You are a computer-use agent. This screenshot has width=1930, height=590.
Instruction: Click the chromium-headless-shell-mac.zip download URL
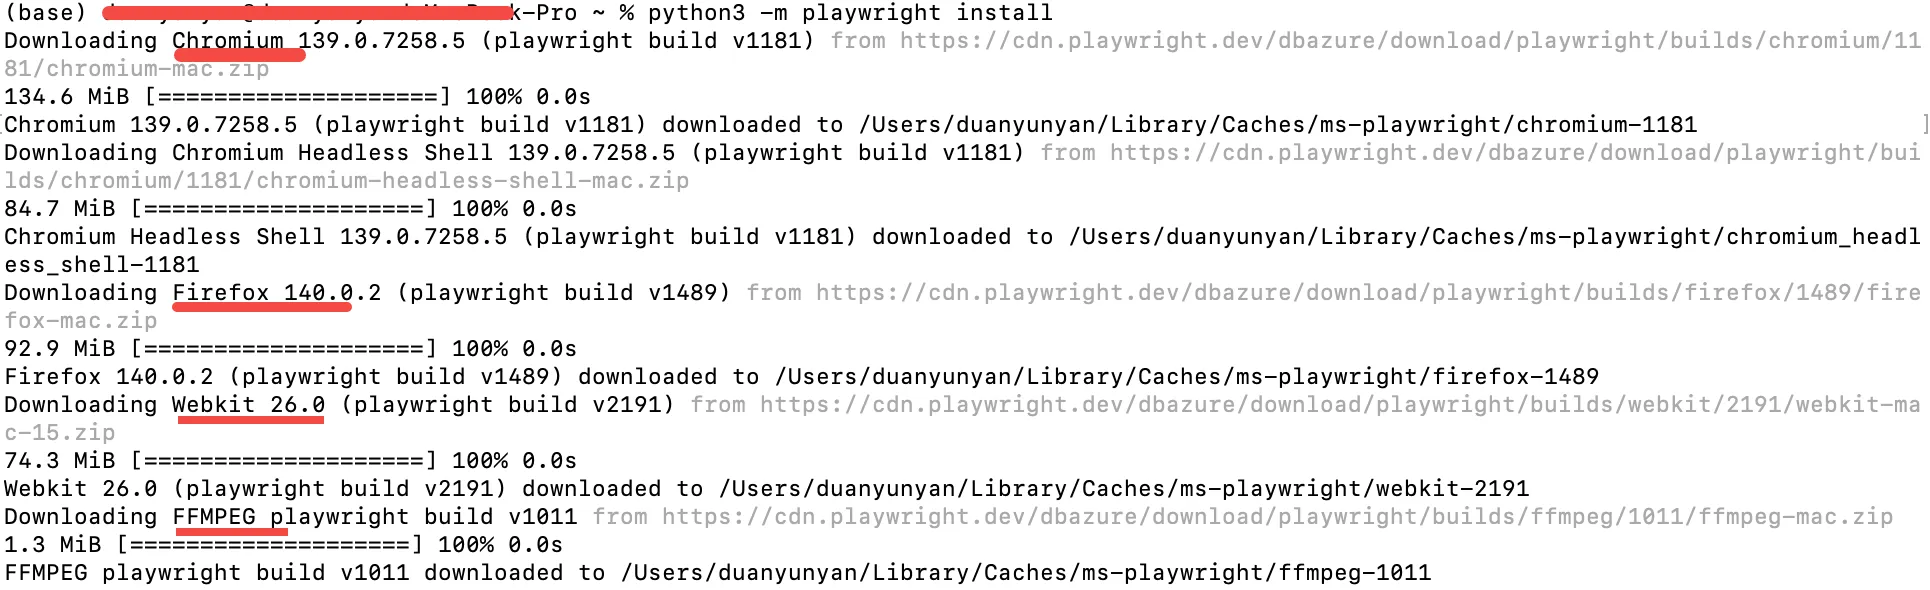pyautogui.click(x=962, y=167)
